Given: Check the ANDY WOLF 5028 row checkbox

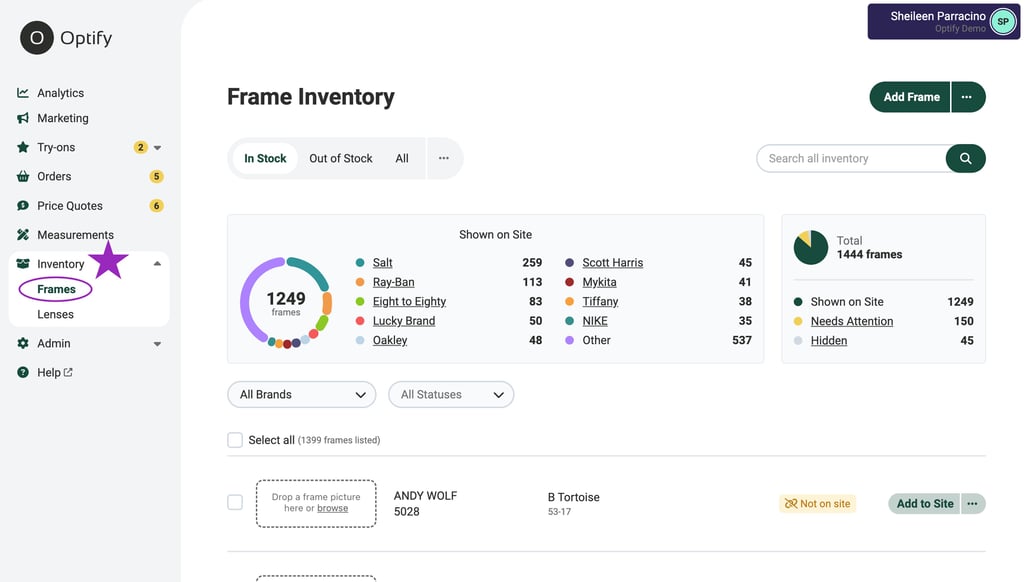Looking at the screenshot, I should click(x=235, y=501).
